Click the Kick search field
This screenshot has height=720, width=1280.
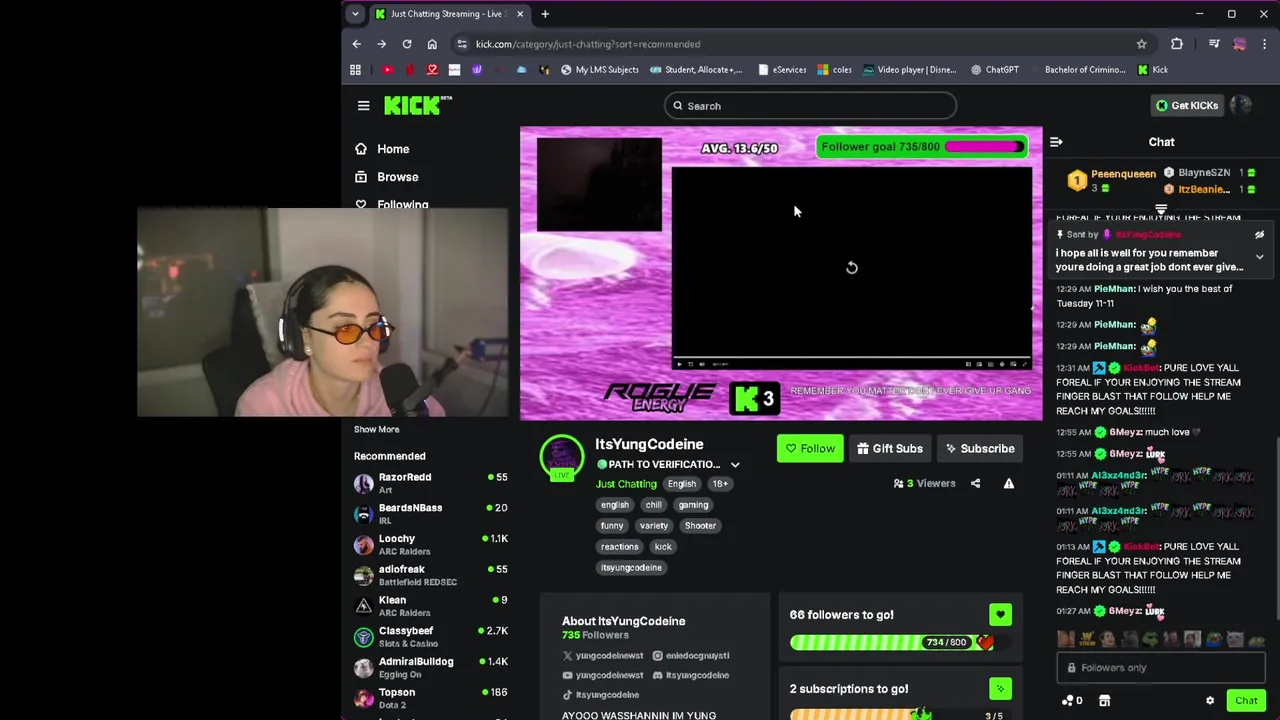click(x=810, y=106)
